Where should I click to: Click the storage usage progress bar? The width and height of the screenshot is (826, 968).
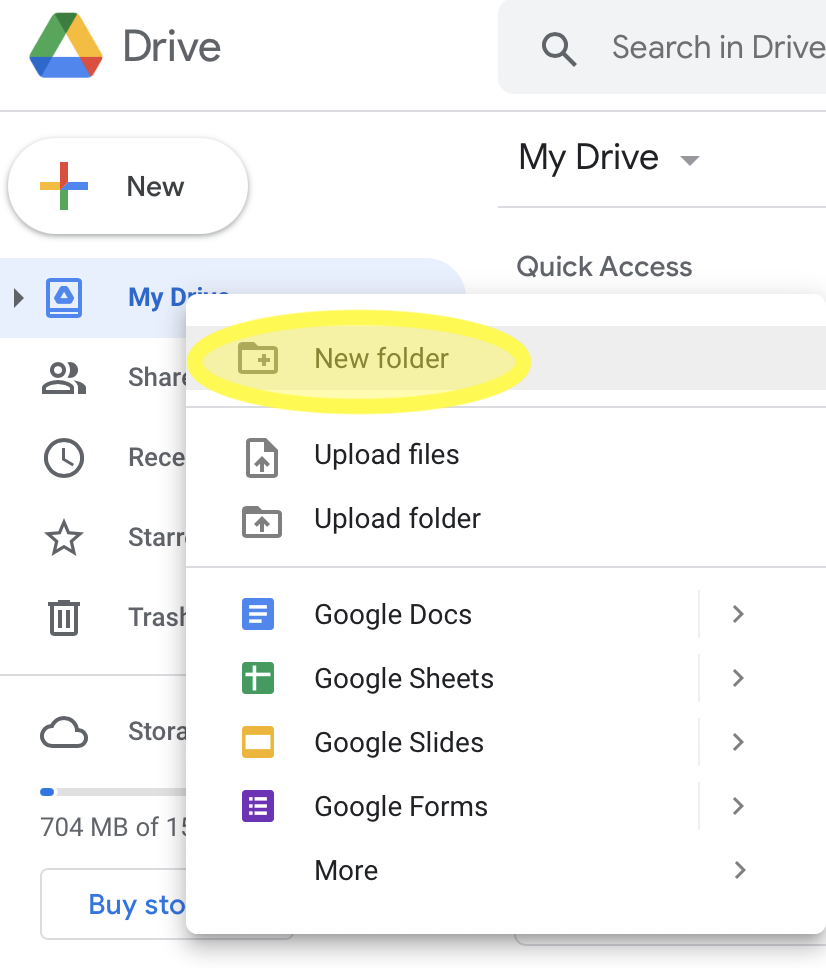(x=113, y=792)
